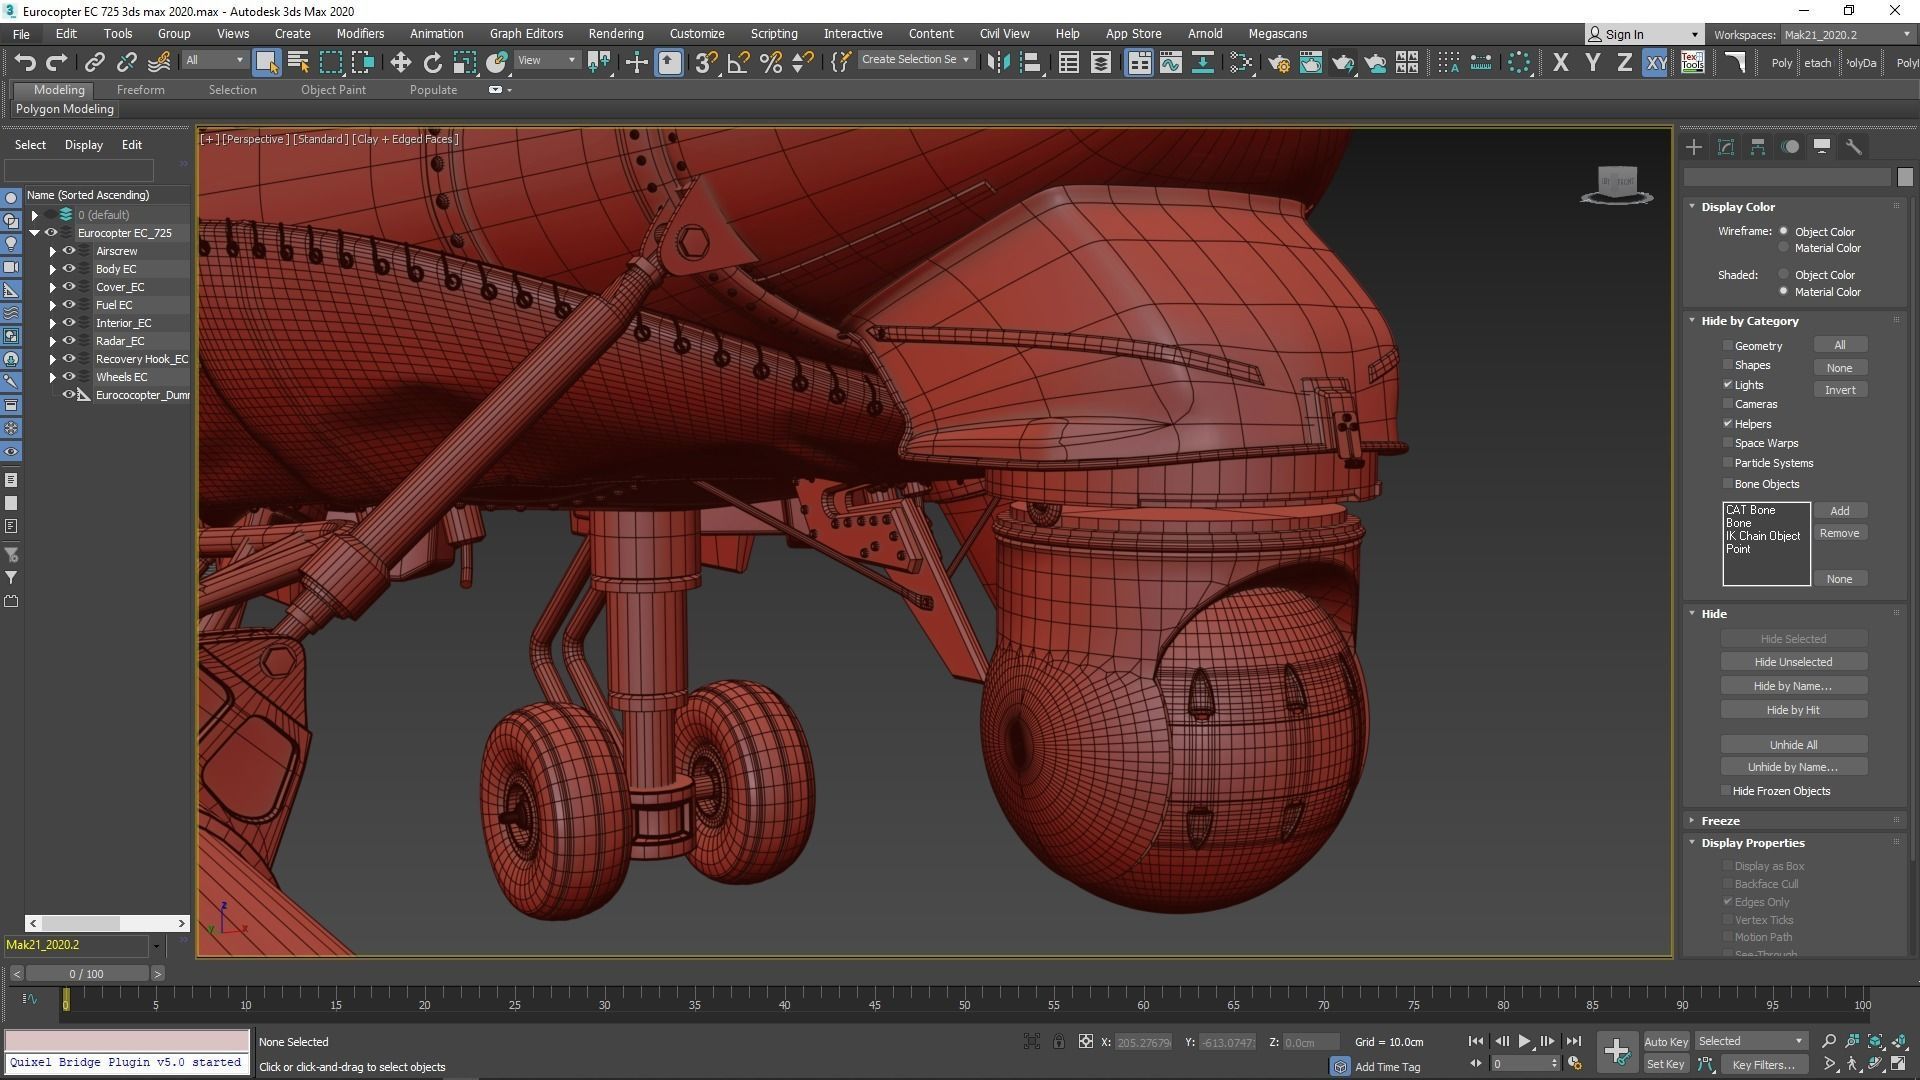This screenshot has height=1080, width=1920.
Task: Click the Mirror tool icon
Action: [997, 63]
